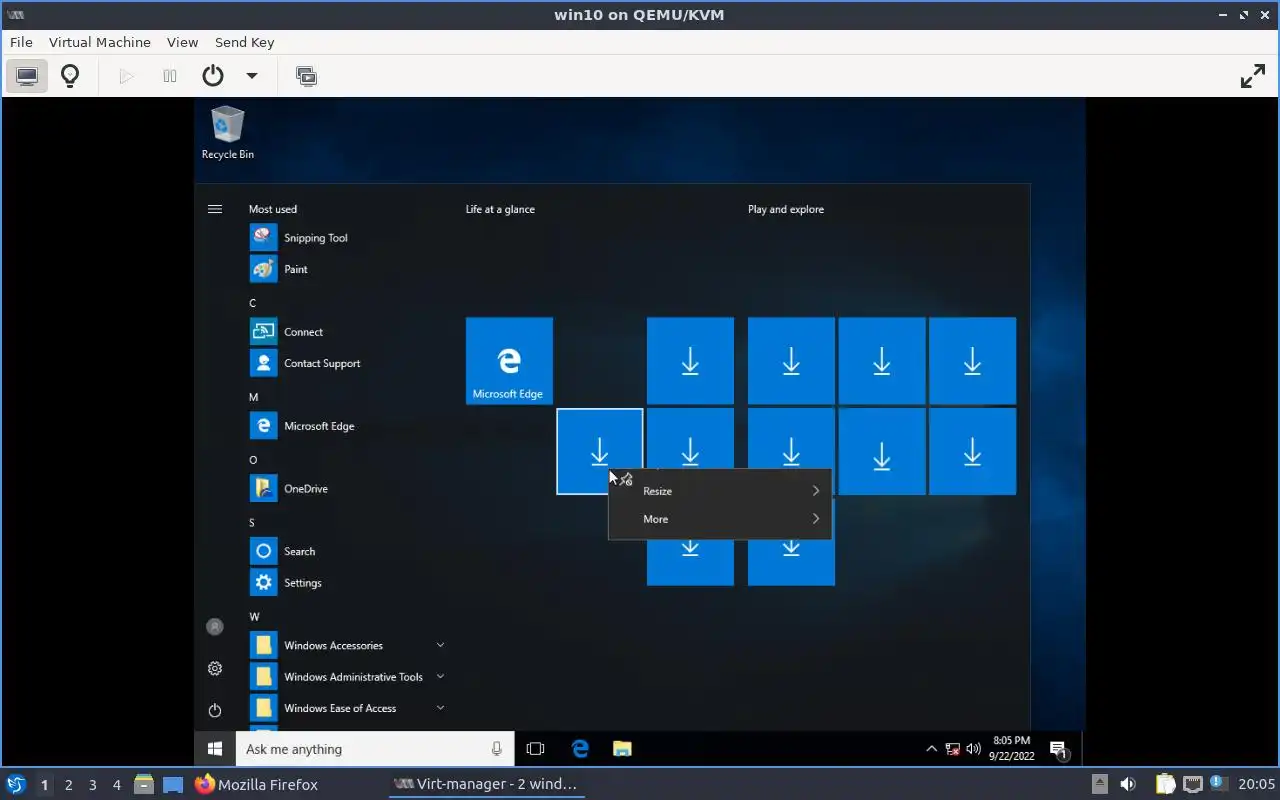The image size is (1280, 800).
Task: Open the Send Key menu
Action: [x=244, y=42]
